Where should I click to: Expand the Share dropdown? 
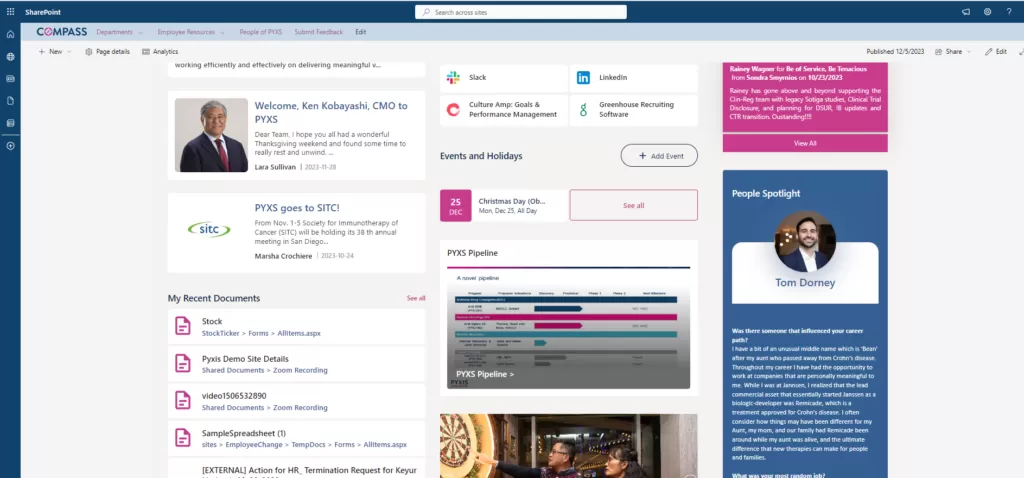957,51
